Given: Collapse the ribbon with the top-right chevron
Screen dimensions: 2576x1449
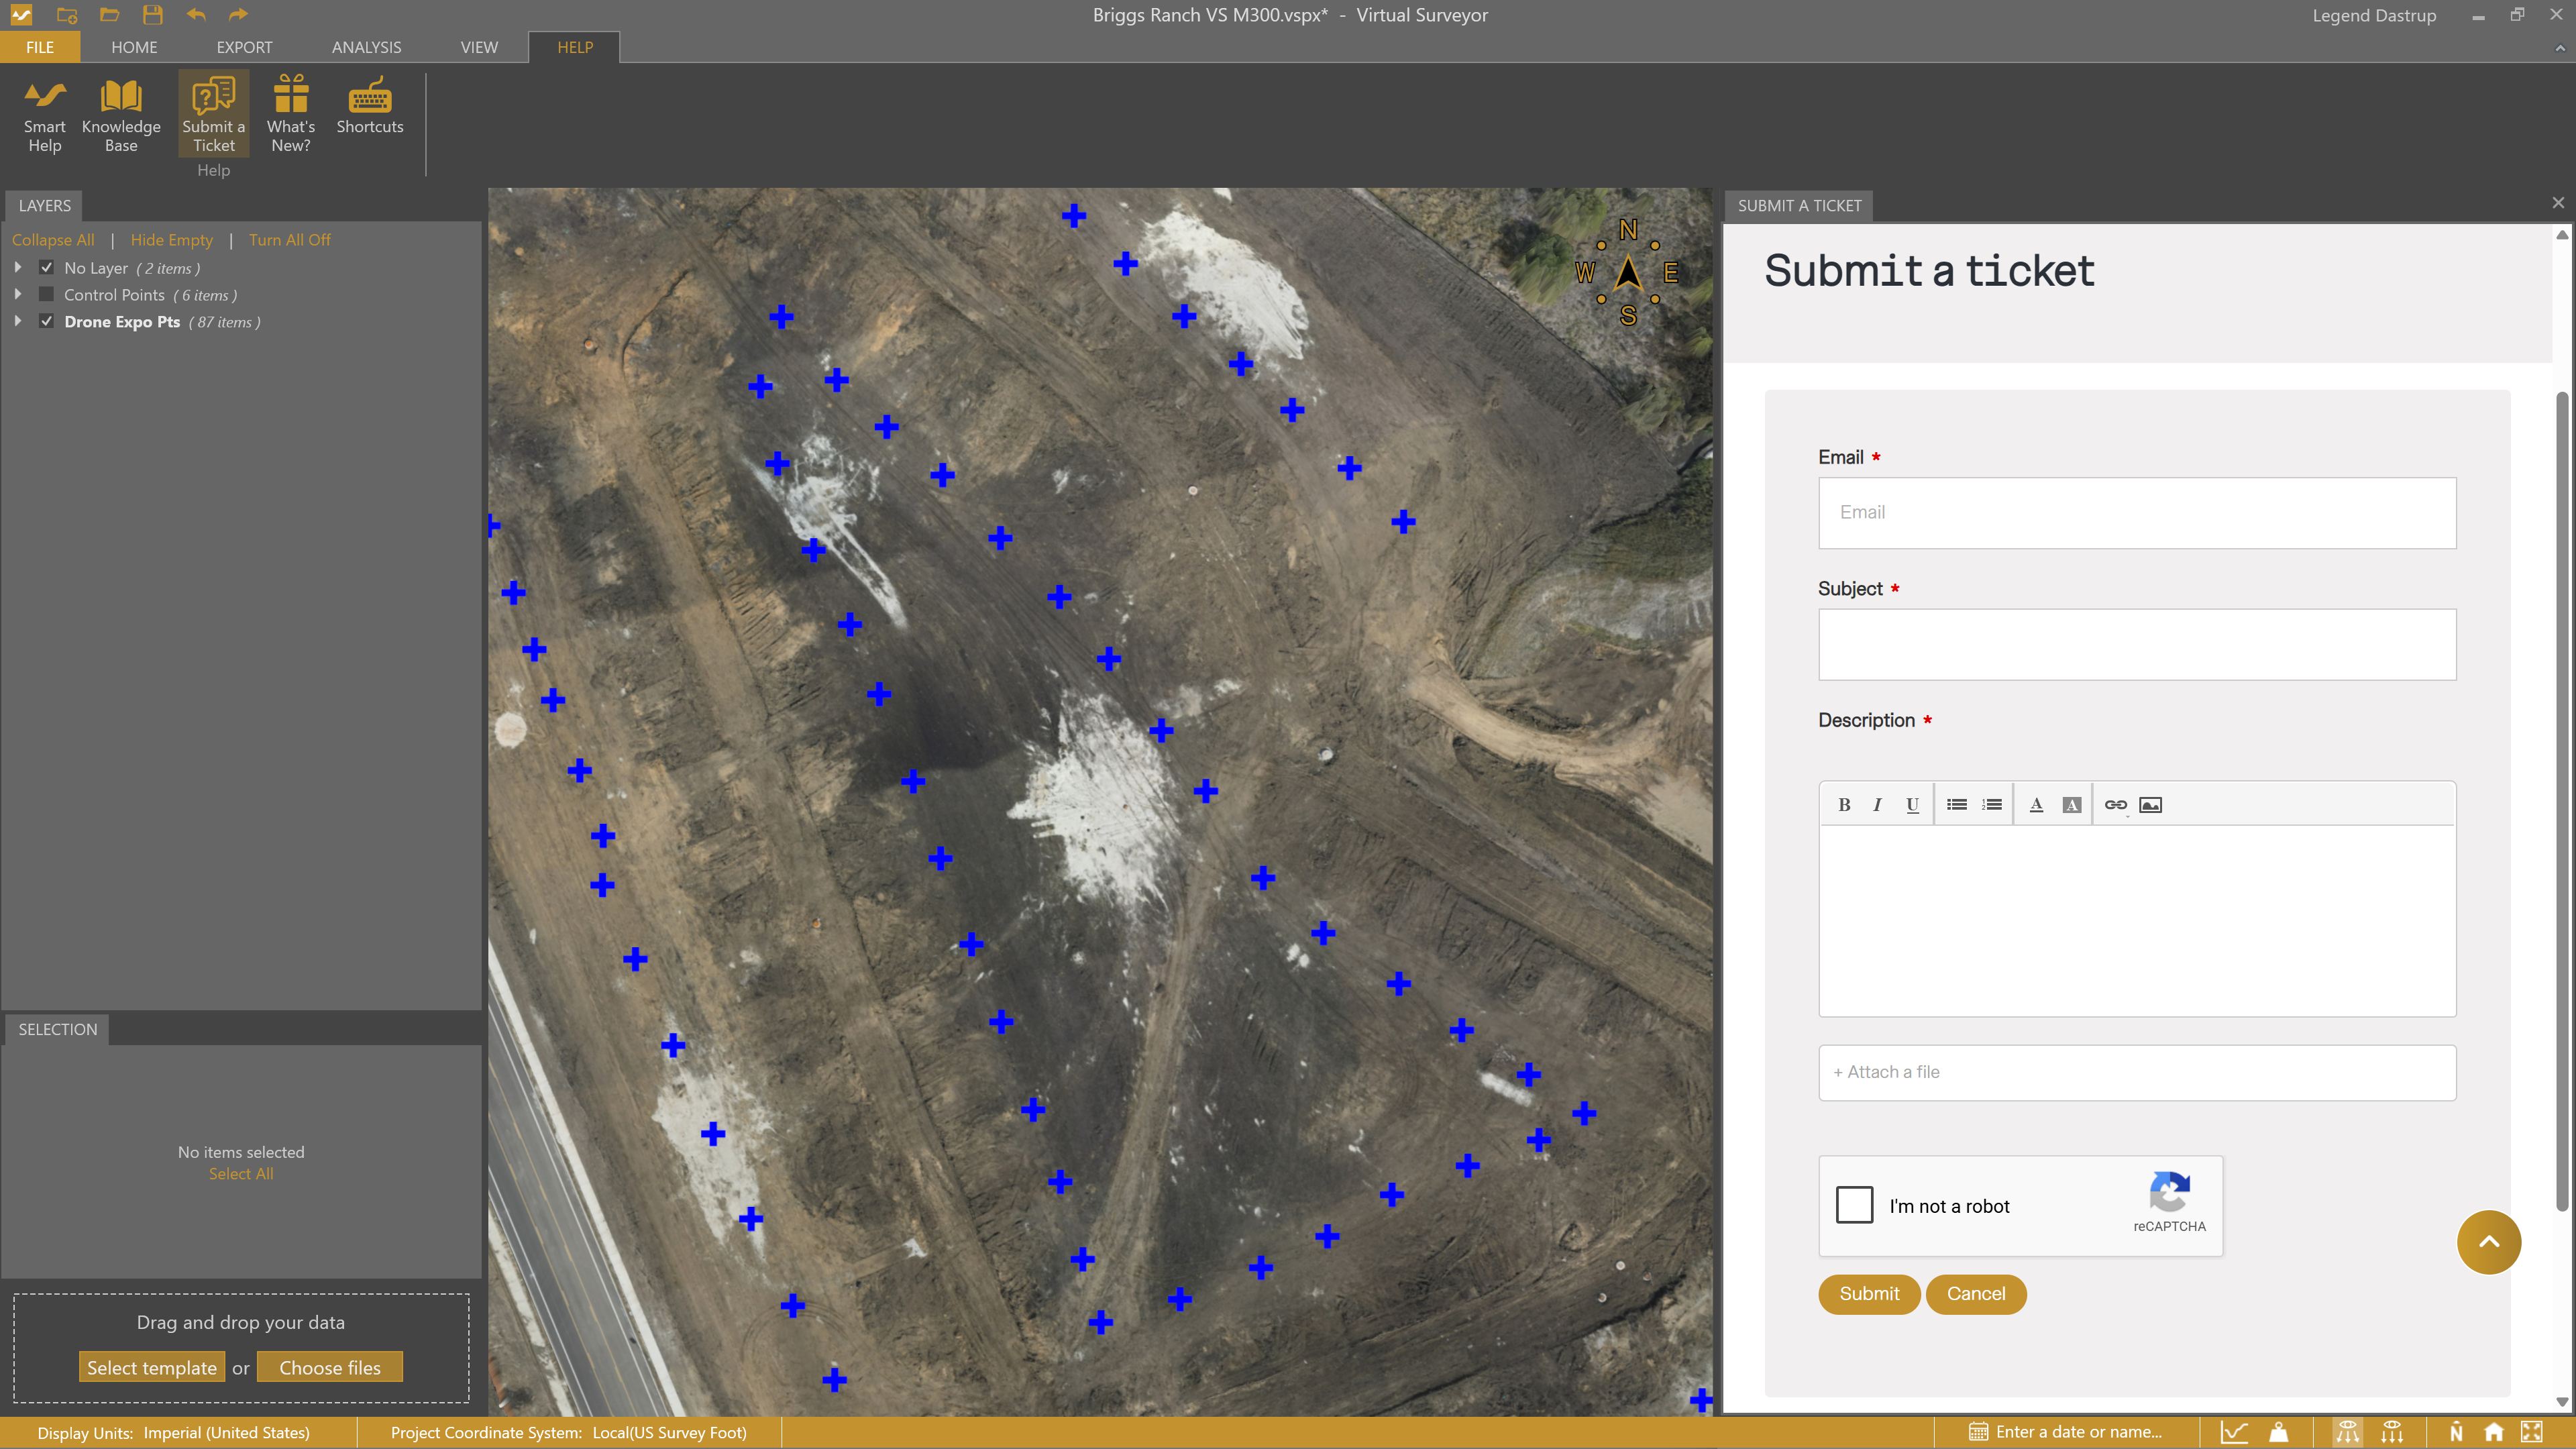Looking at the screenshot, I should click(2559, 47).
